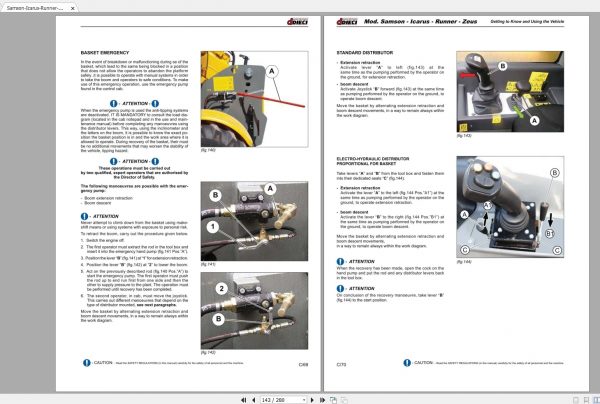Screen dimensions: 600x404
Task: Select single page layout icon
Action: click(576, 400)
